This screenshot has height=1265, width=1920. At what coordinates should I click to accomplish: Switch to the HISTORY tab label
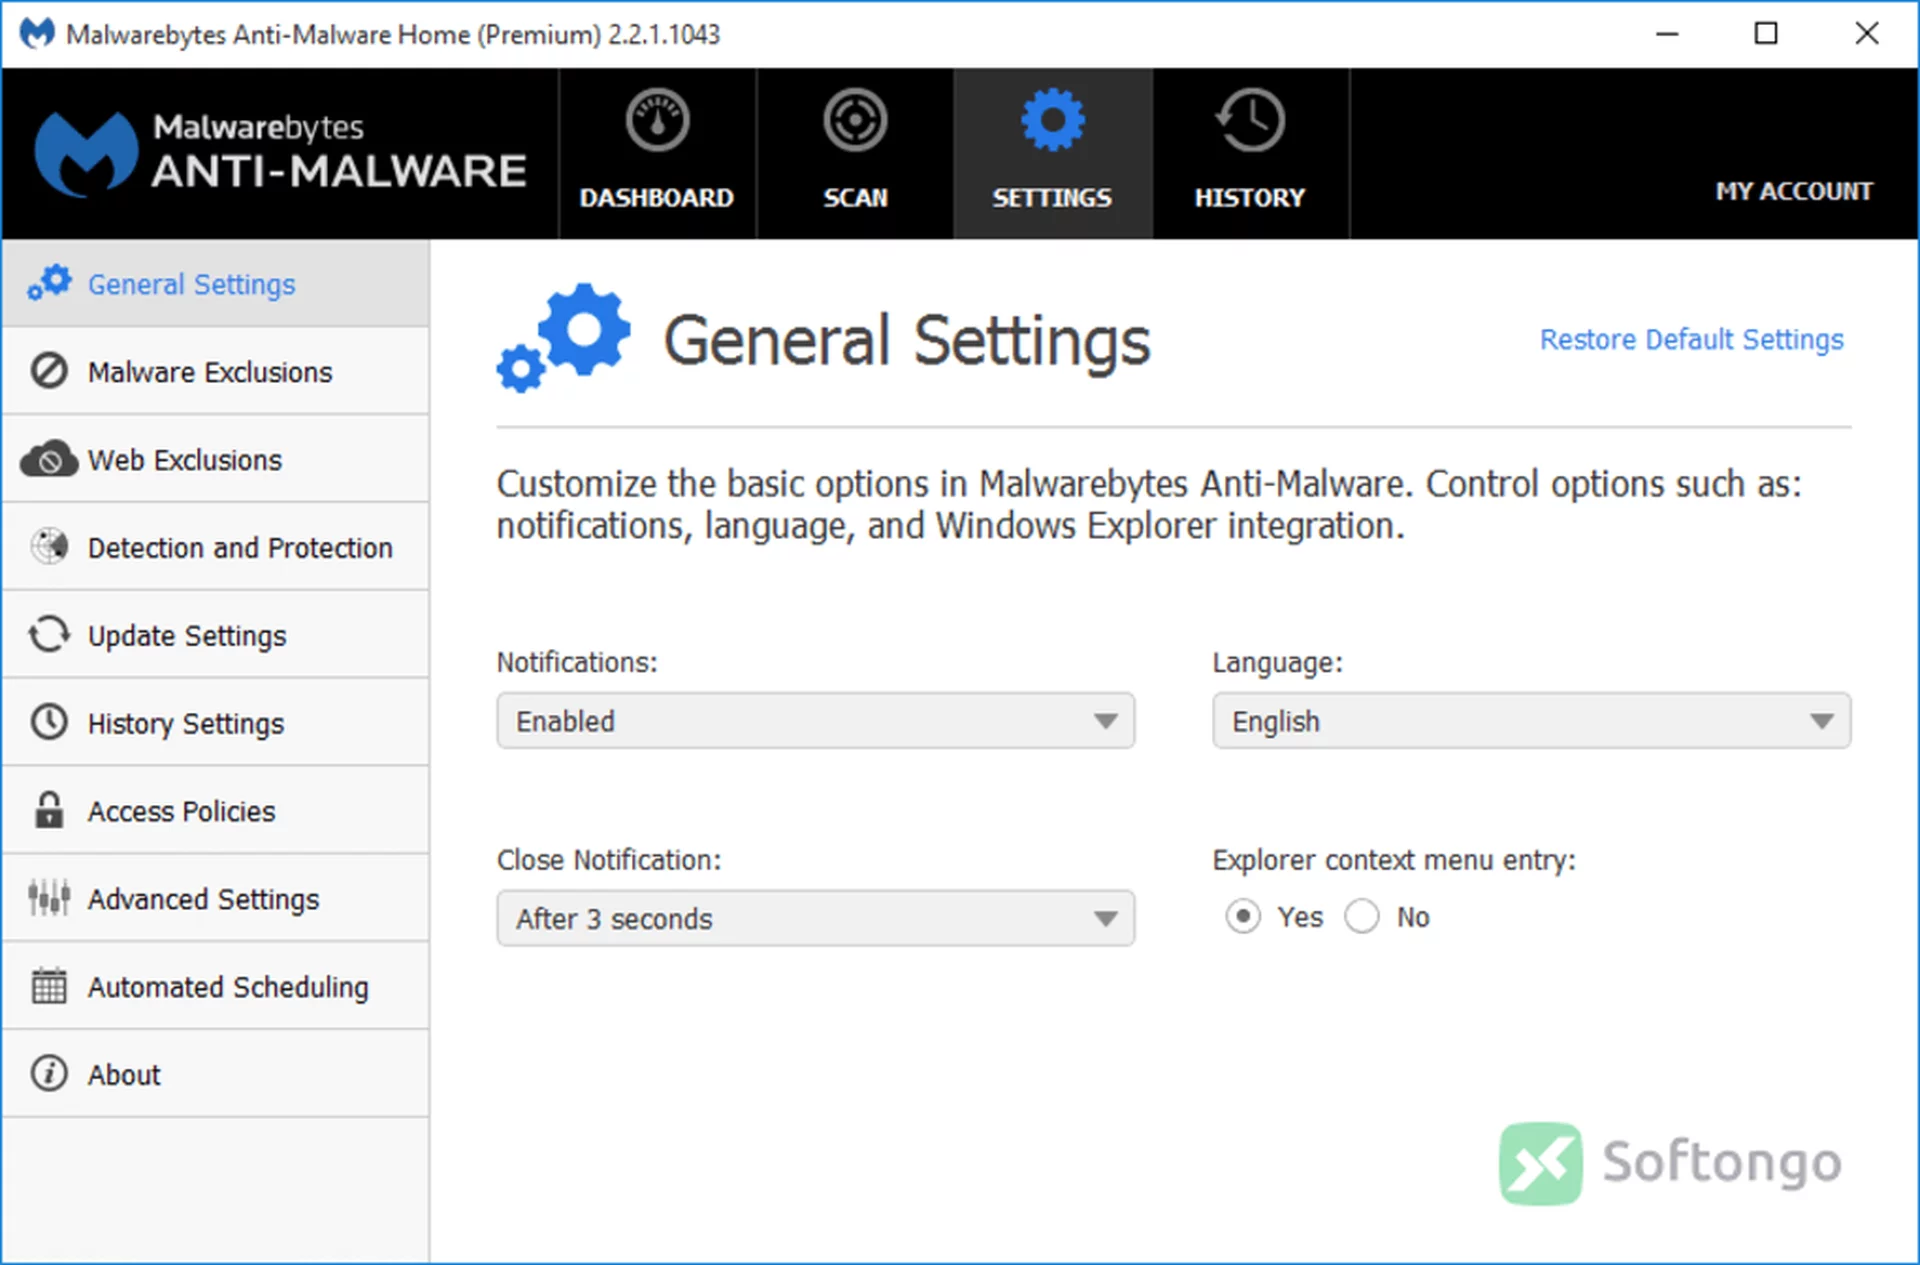tap(1250, 198)
